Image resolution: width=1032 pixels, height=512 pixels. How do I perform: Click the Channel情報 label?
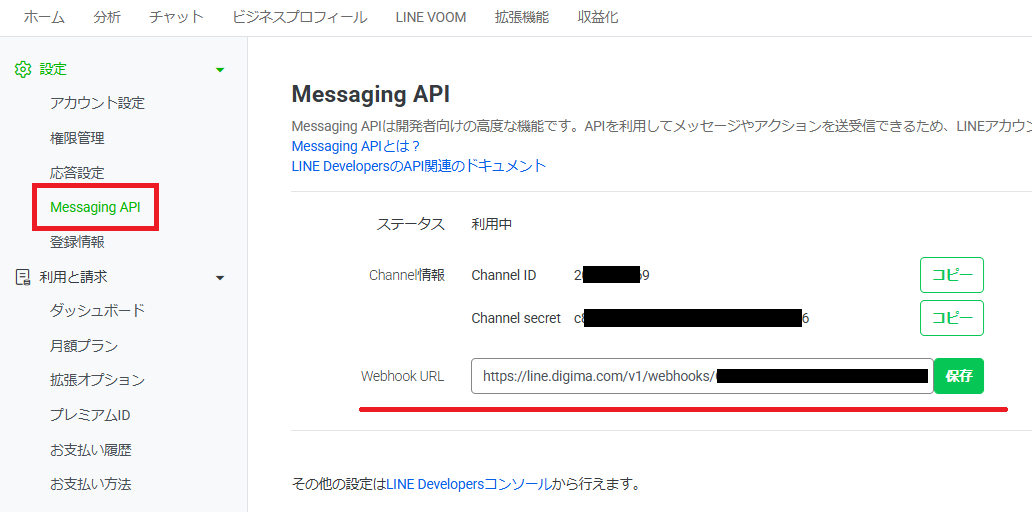pyautogui.click(x=407, y=275)
